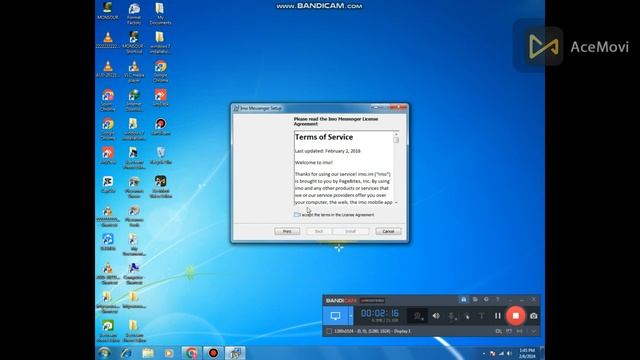Viewport: 640px width, 360px height.
Task: Click the capture area rectangle icon beside the display resolution
Action: (329, 331)
